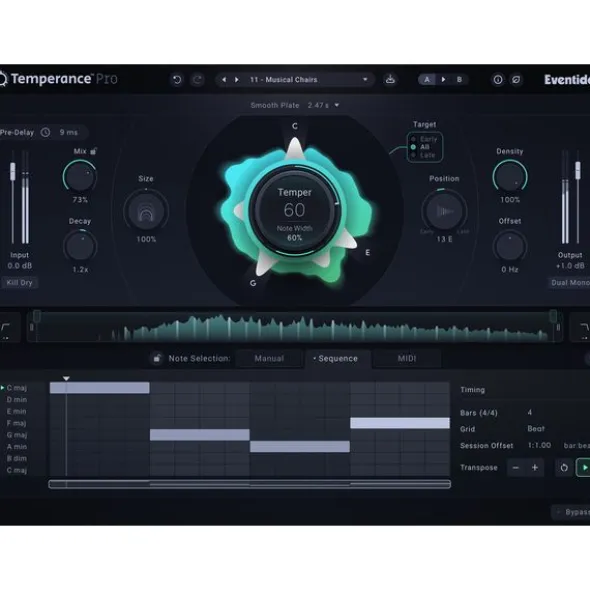Click the undo arrow icon

point(177,80)
